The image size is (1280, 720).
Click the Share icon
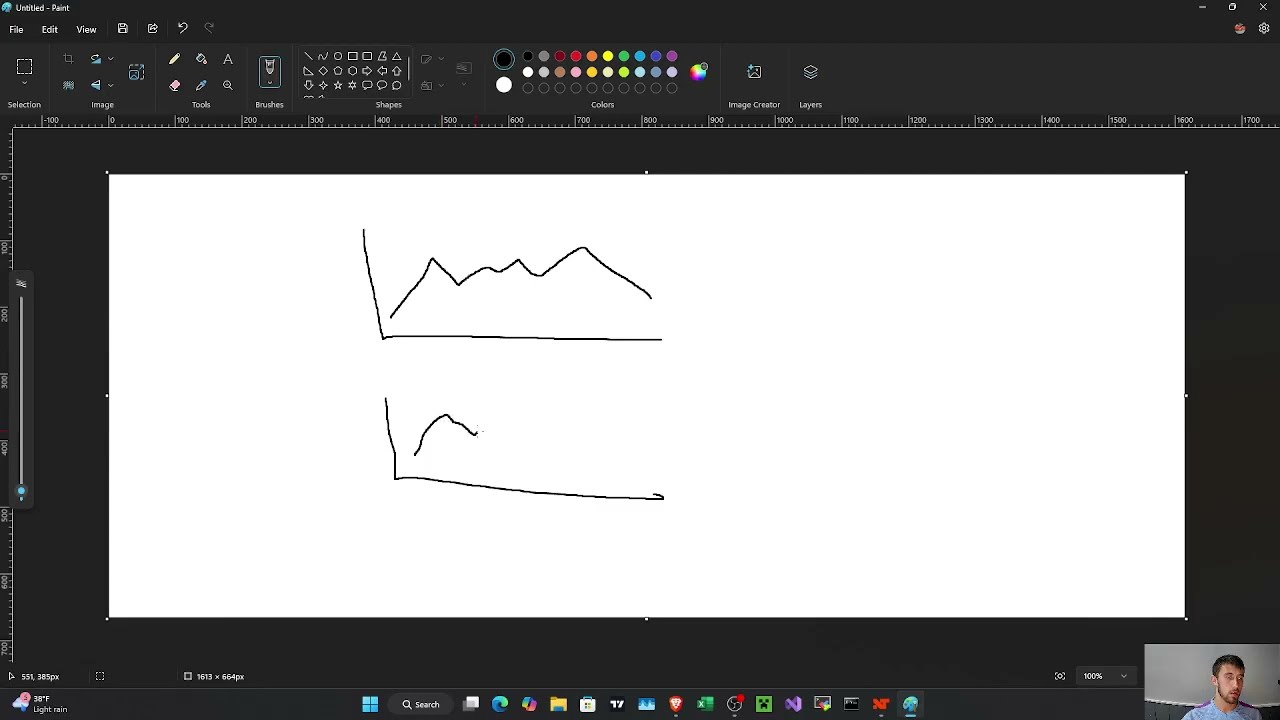(152, 29)
